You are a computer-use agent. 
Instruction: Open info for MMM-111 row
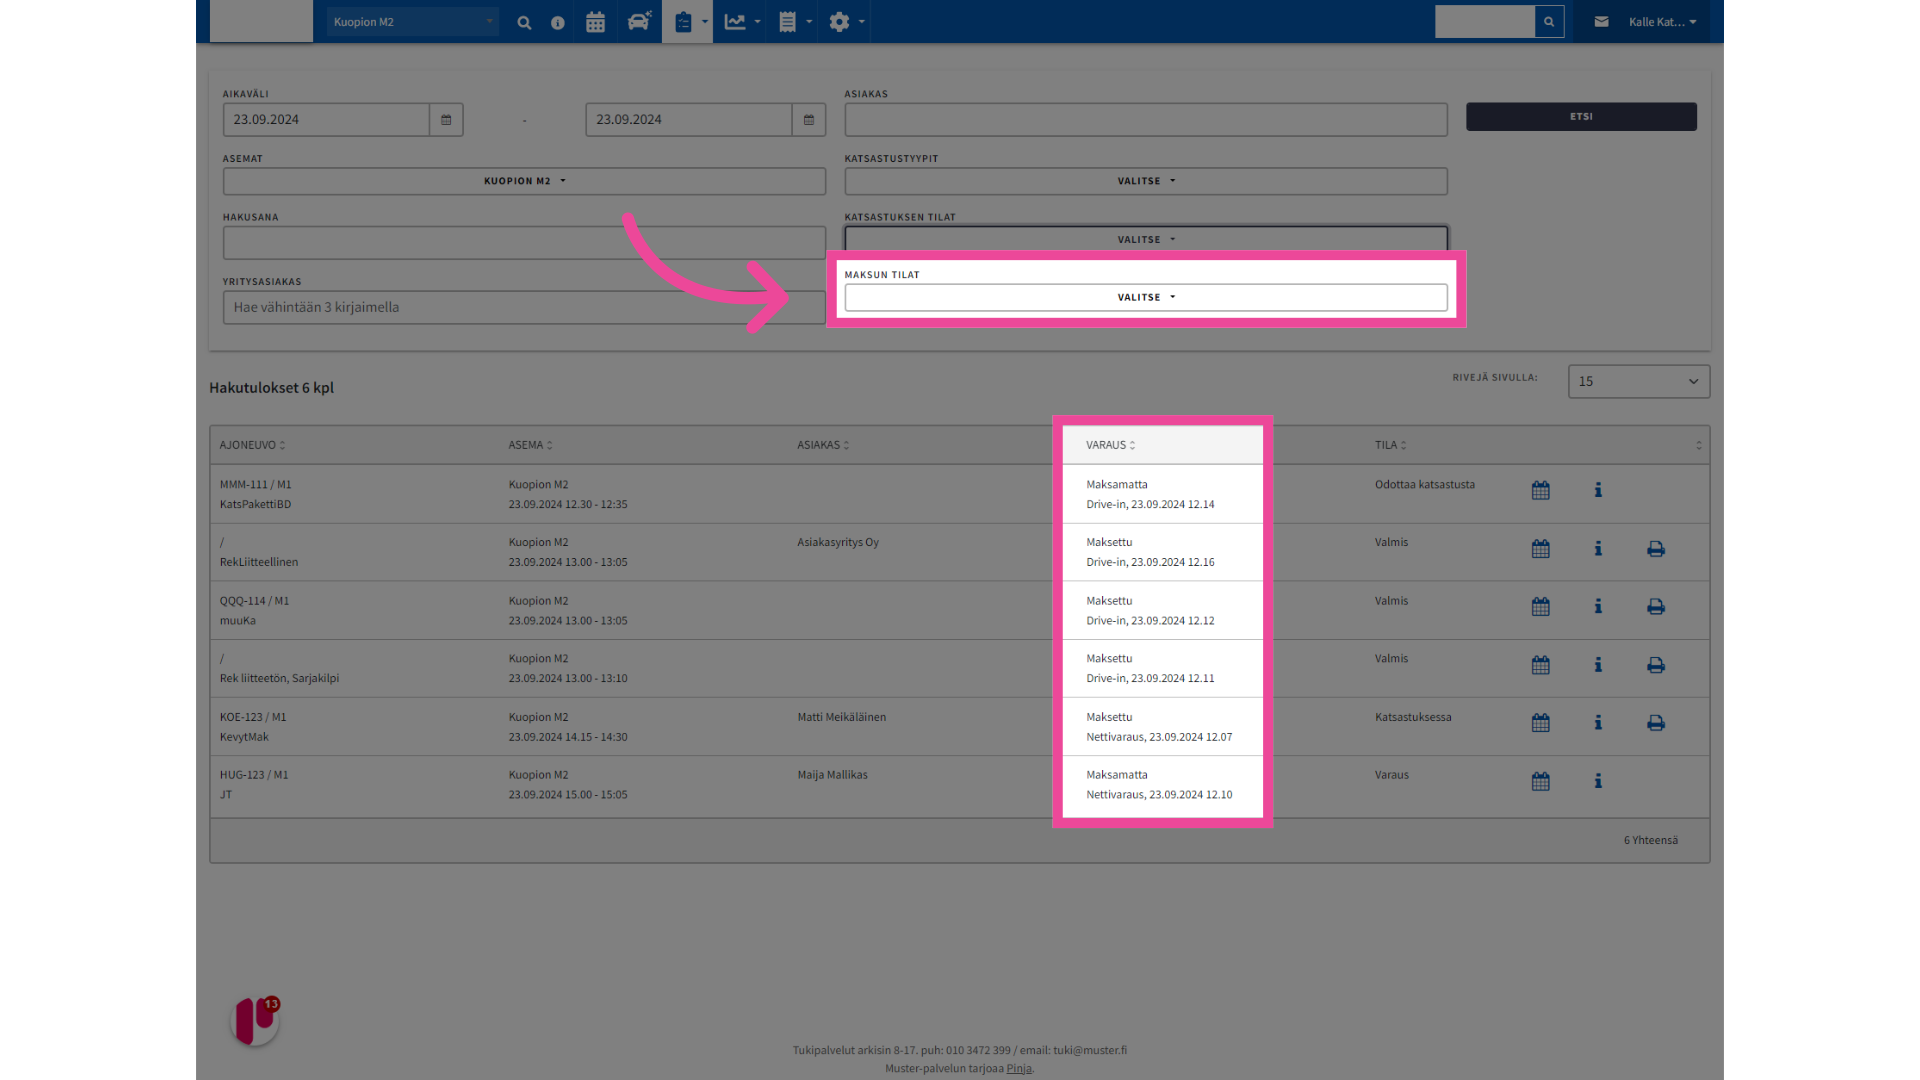1598,490
